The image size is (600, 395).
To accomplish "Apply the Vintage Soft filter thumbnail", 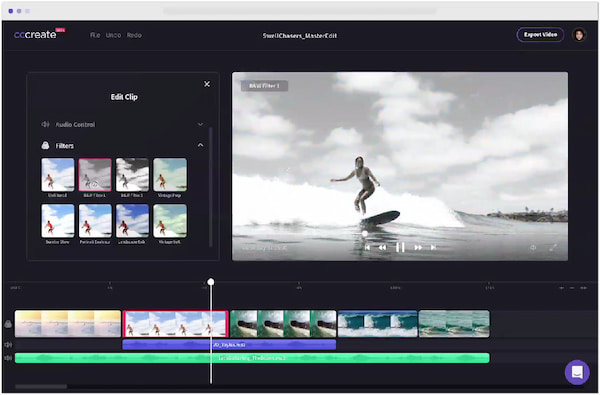I will tap(170, 221).
